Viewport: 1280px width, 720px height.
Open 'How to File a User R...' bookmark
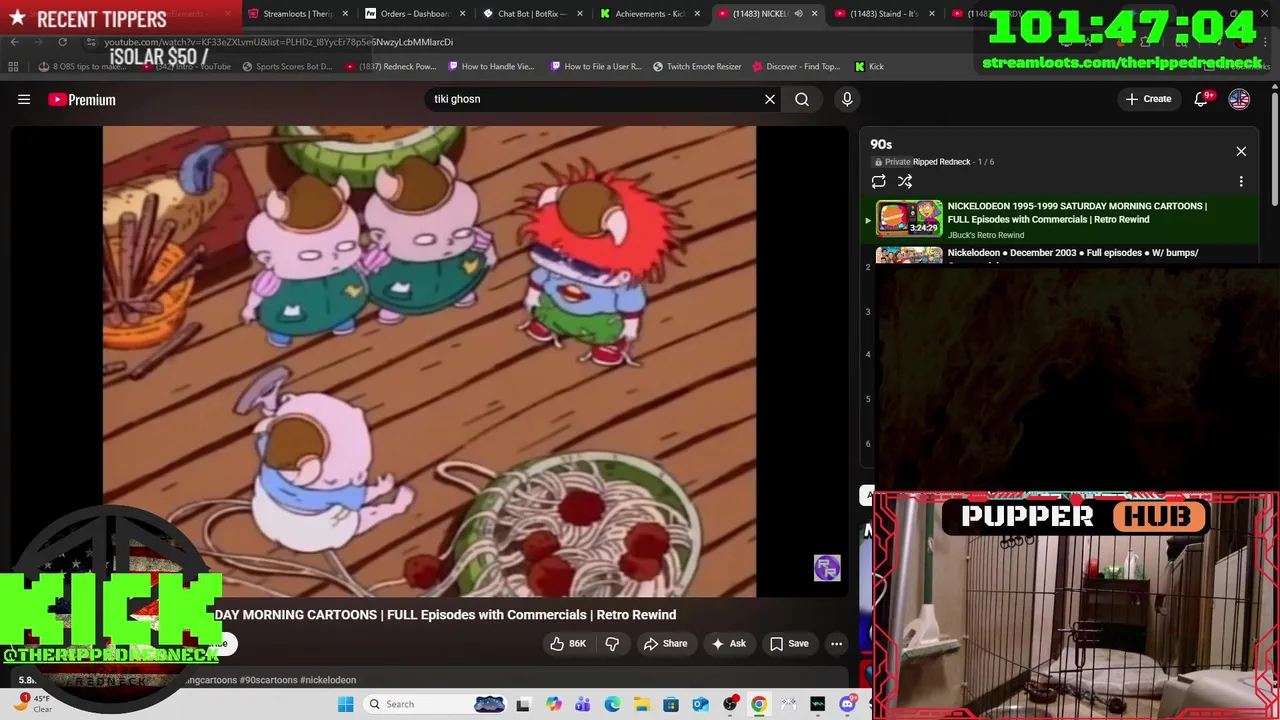tap(595, 67)
